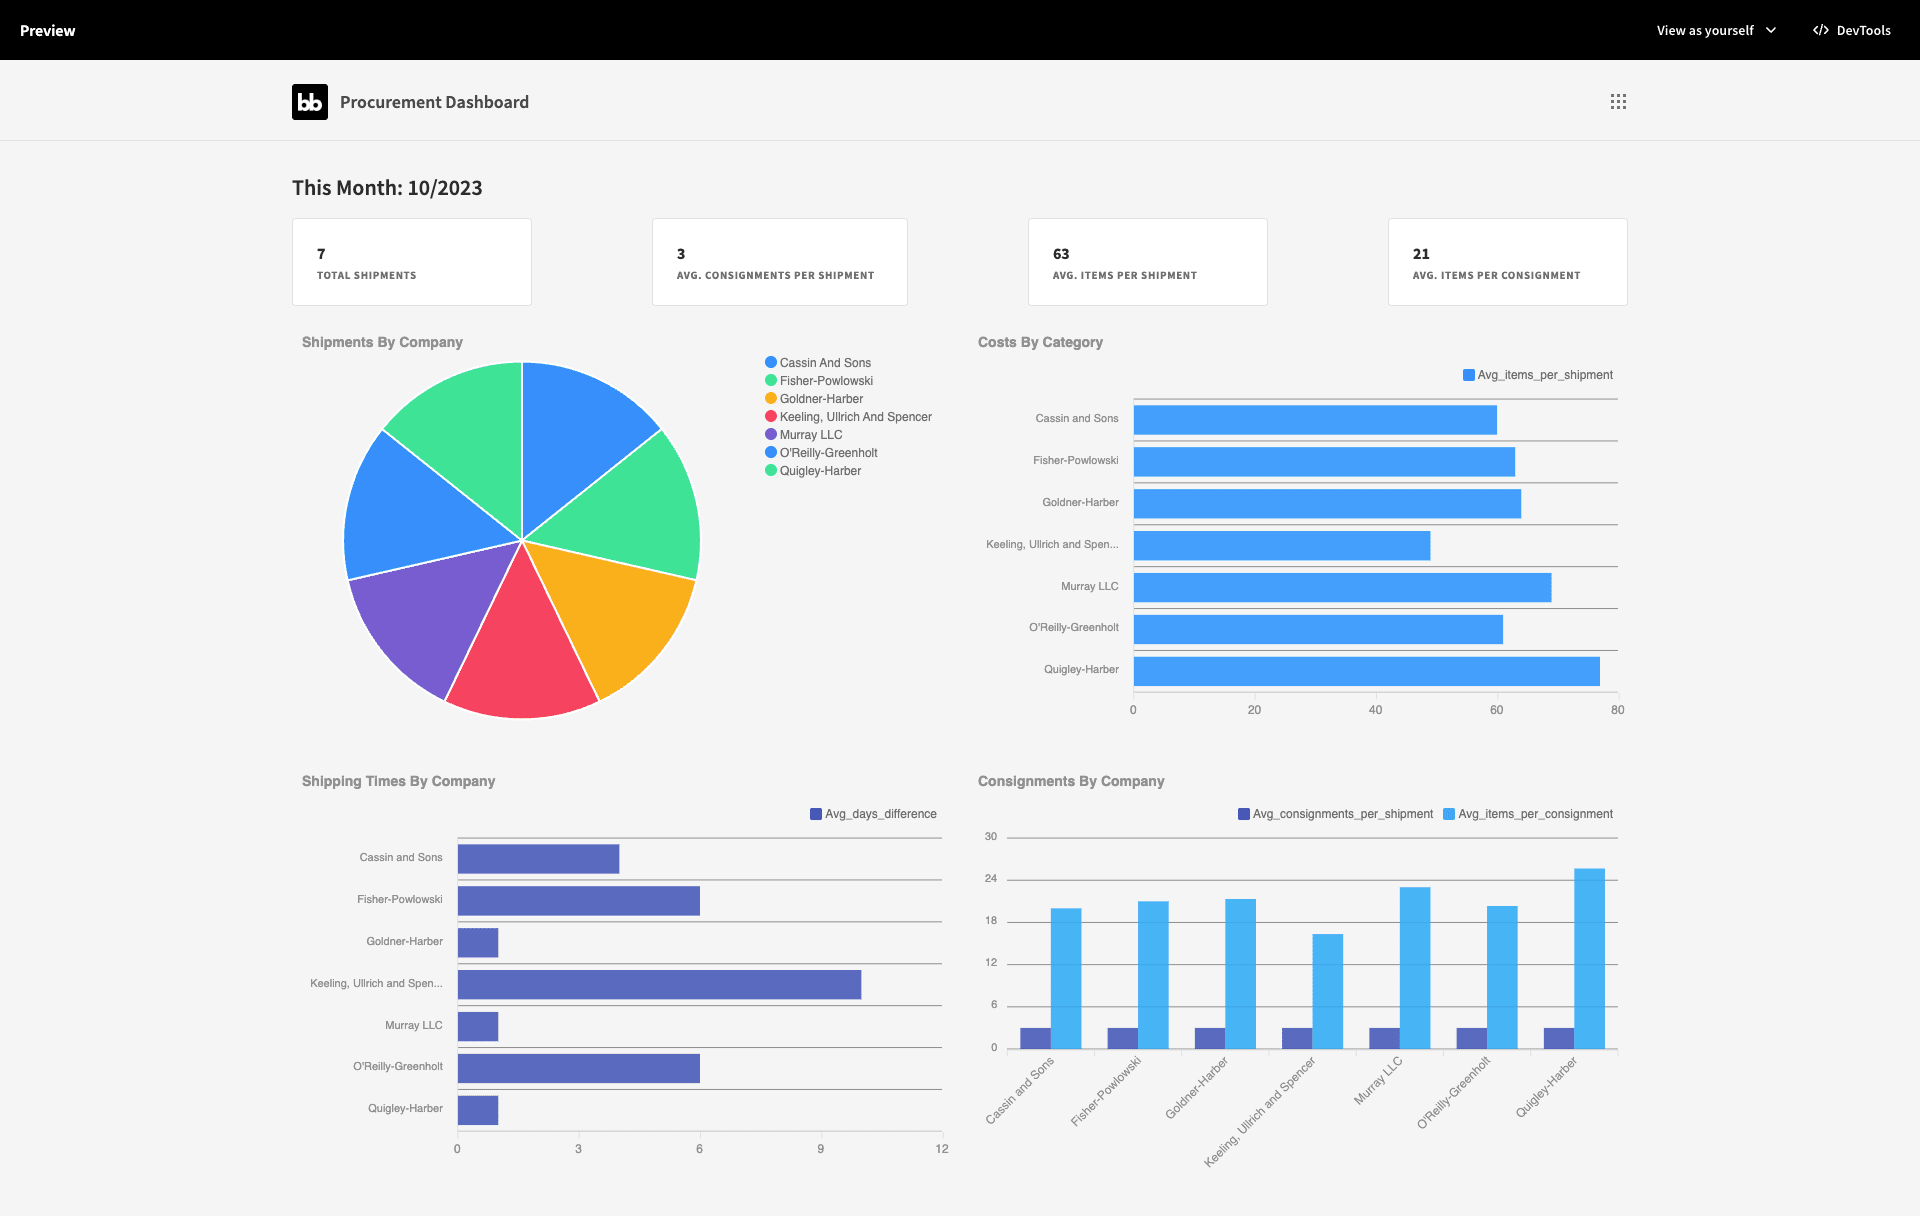The image size is (1920, 1216).
Task: Toggle Avg_items_per_consignment legend entry
Action: point(1528,814)
